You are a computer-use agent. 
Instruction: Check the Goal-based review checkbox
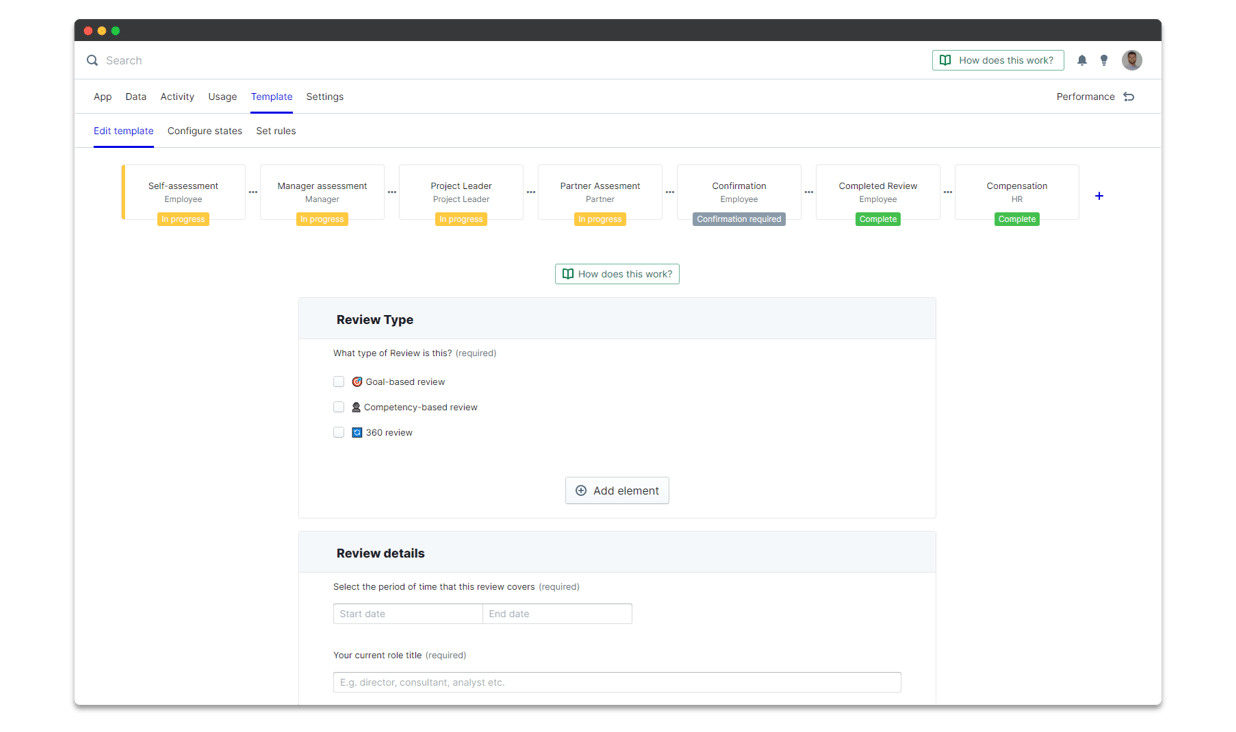(x=339, y=382)
